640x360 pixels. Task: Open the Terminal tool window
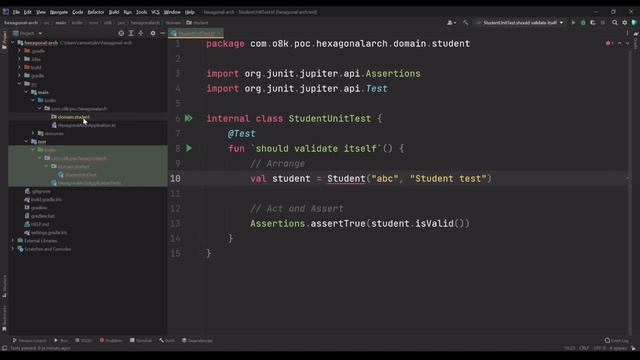(141, 340)
